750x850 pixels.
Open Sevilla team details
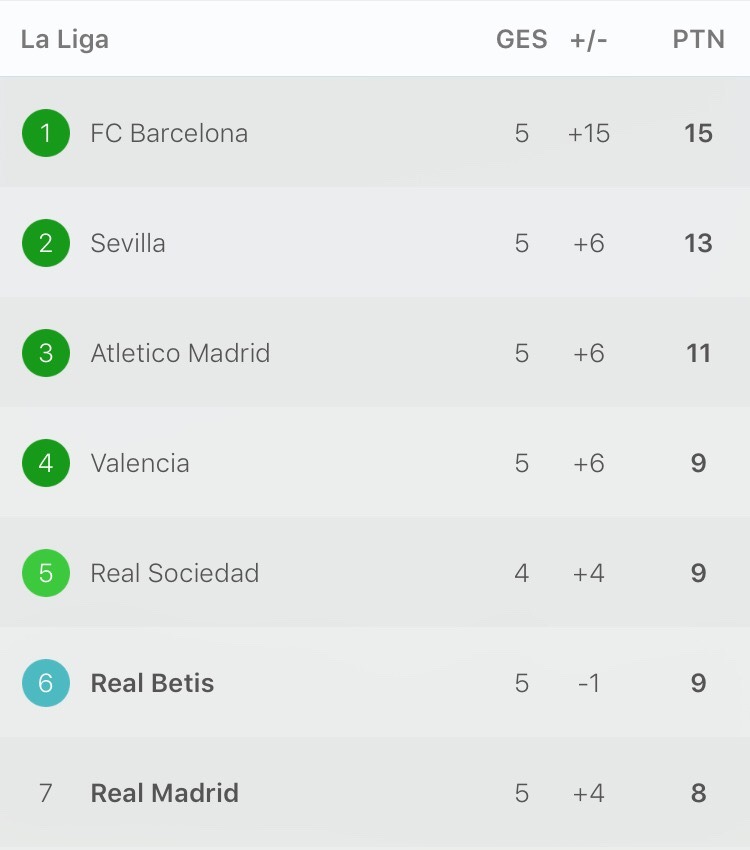point(128,243)
